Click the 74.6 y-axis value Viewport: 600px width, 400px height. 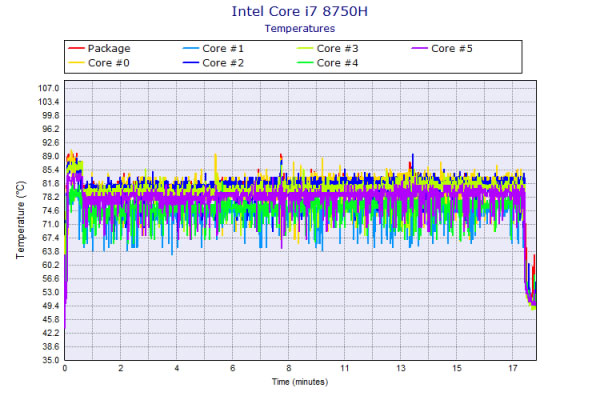[50, 211]
